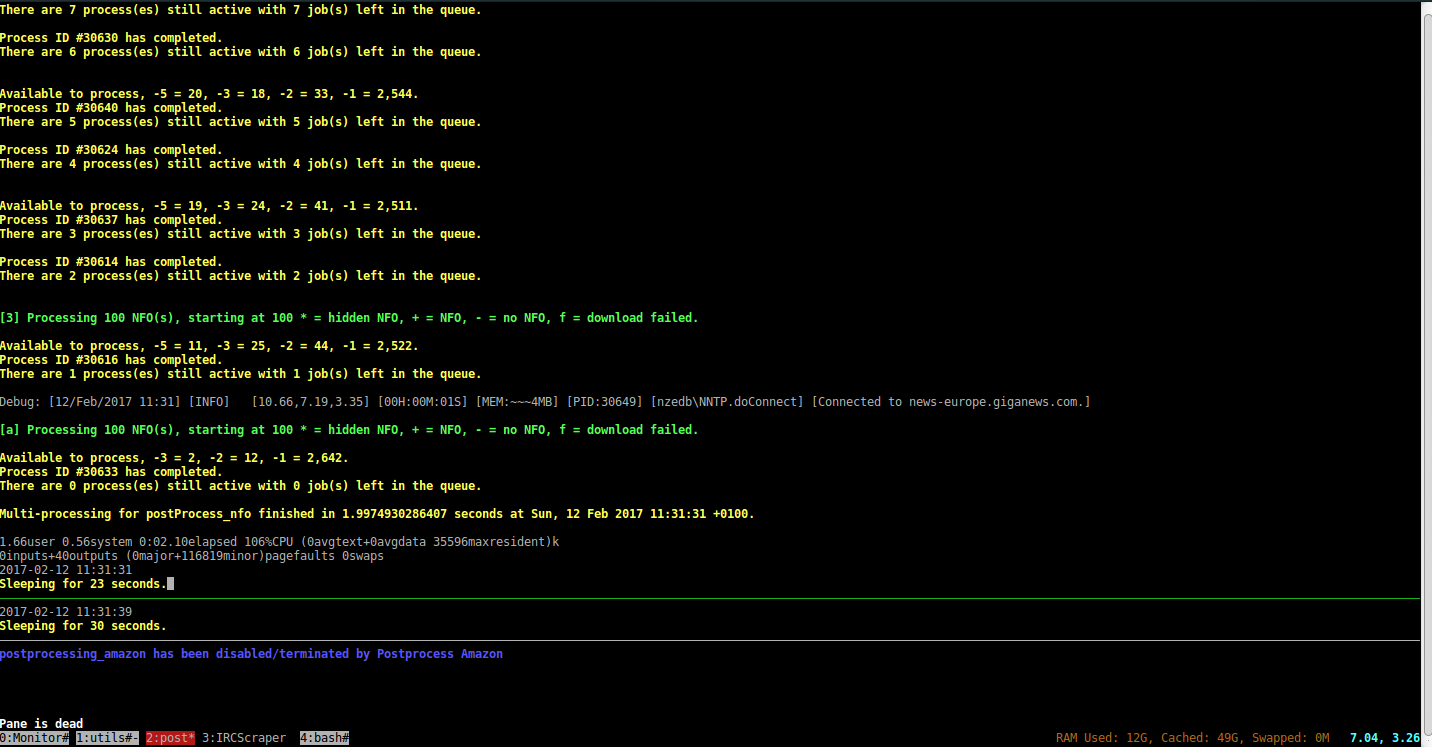Screen dimensions: 1432x747
Task: Click the timestamp '2017-02-12 11:31:31'
Action: click(66, 570)
